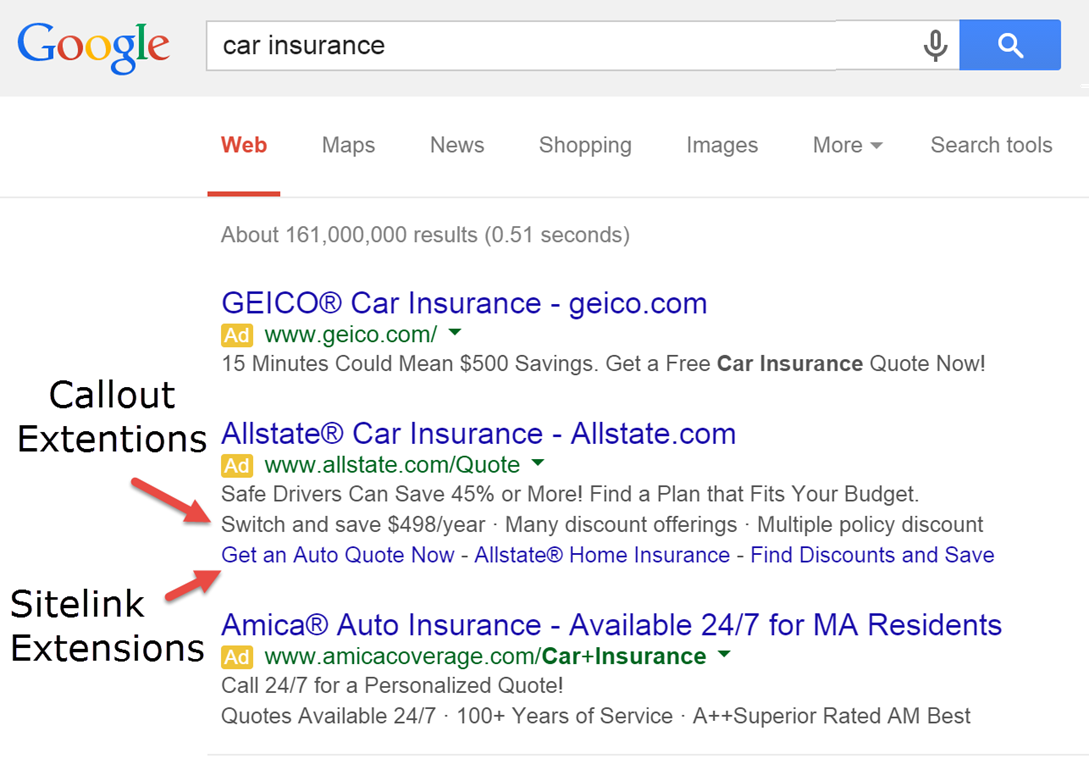Click the Ad badge beside www.amicacoverage.com
The height and width of the screenshot is (781, 1089).
[237, 657]
